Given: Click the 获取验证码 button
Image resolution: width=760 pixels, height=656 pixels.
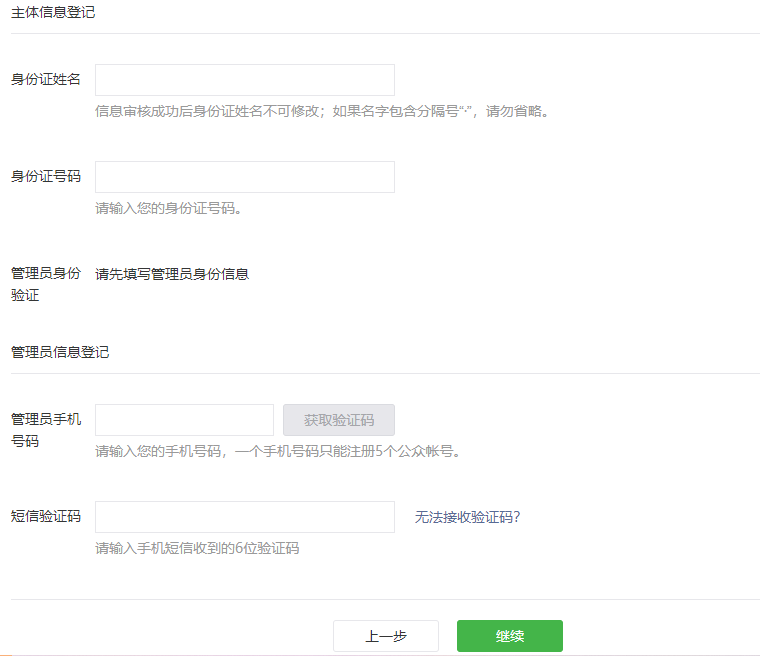Looking at the screenshot, I should (x=339, y=420).
